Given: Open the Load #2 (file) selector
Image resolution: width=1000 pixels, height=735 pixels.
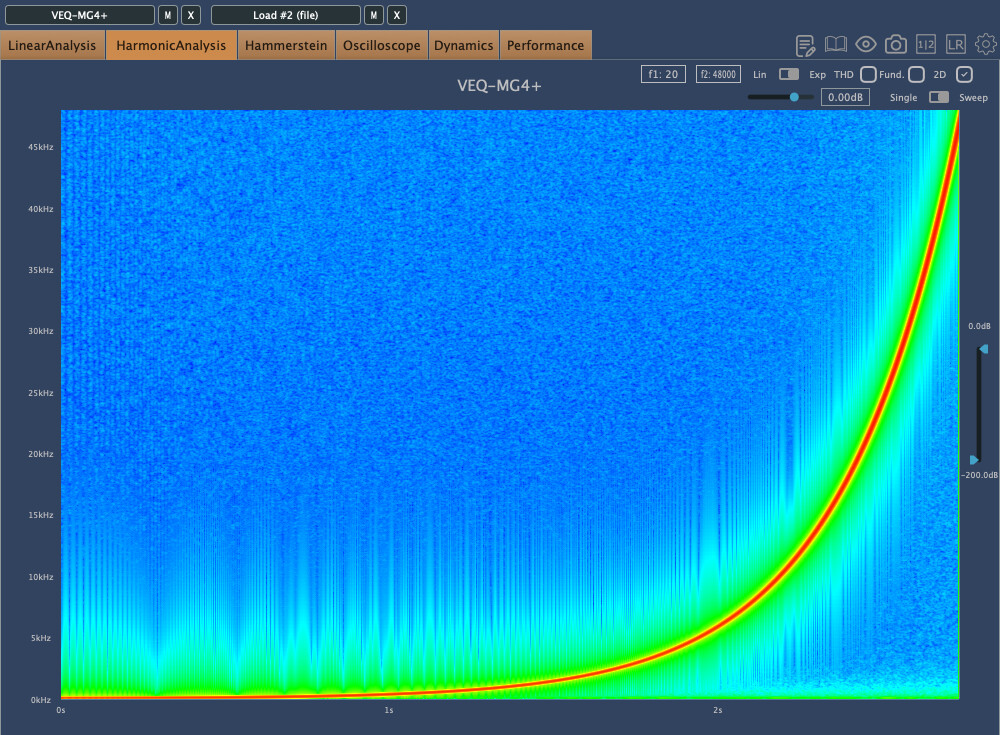Looking at the screenshot, I should tap(286, 15).
